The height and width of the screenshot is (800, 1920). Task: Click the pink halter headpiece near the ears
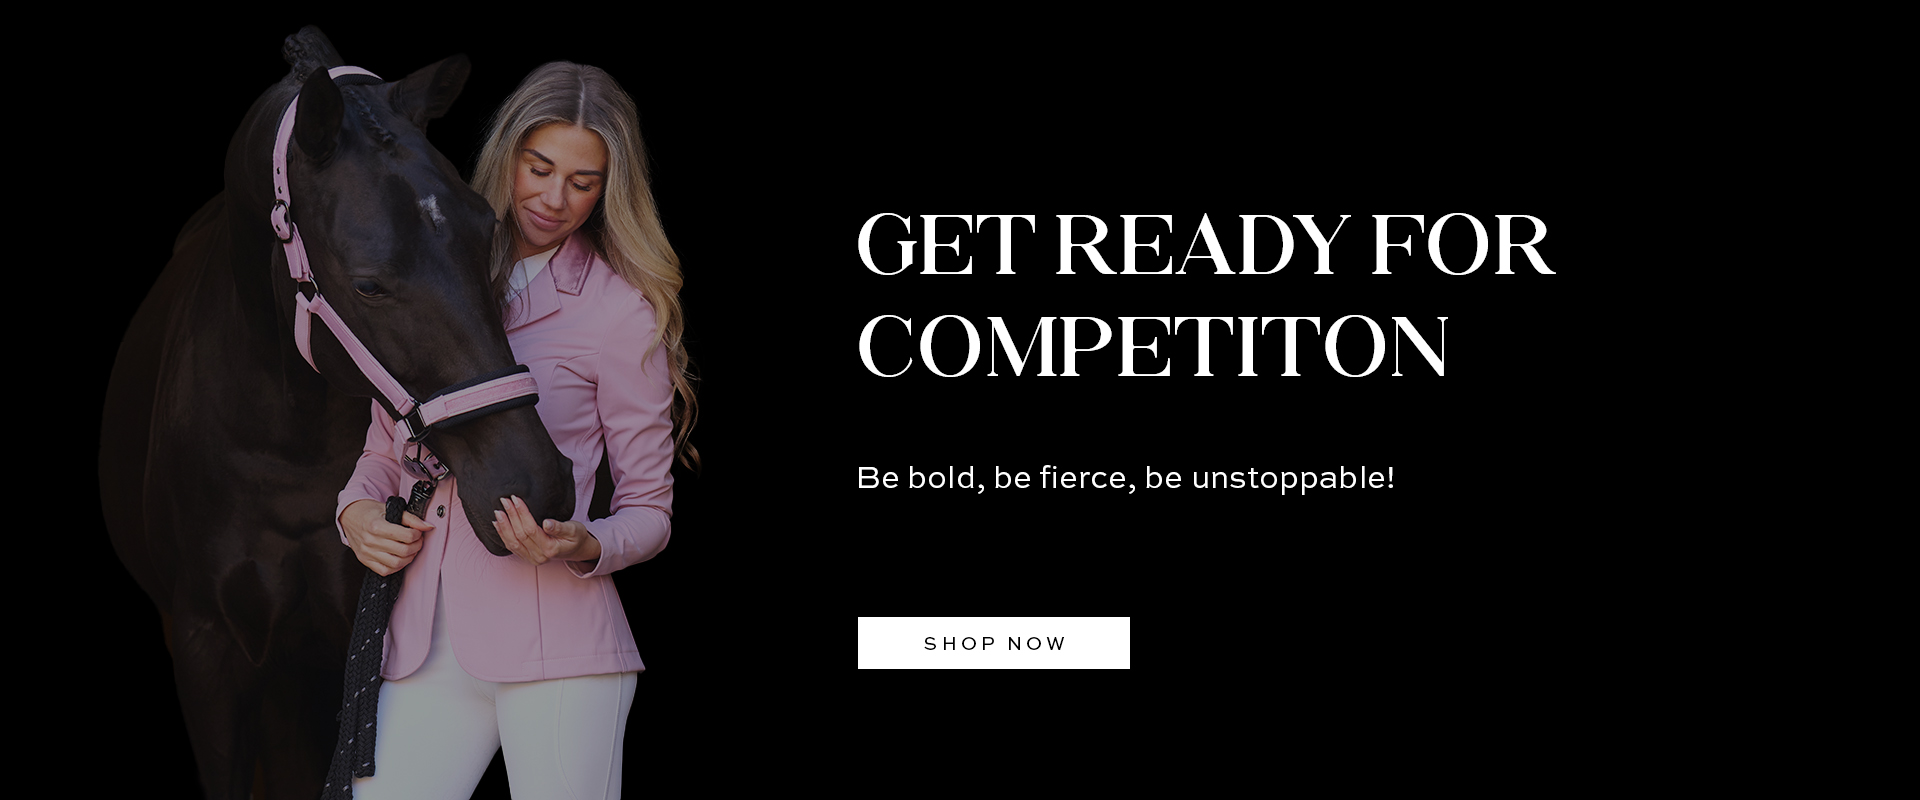click(x=350, y=77)
